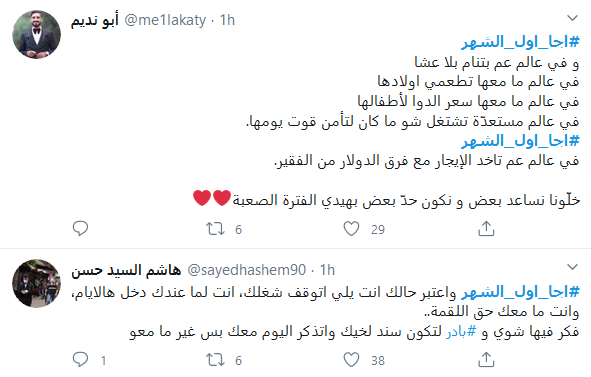Retweet the @me1lakaty tweet
Viewport: 591px width, 377px height.
pos(215,229)
